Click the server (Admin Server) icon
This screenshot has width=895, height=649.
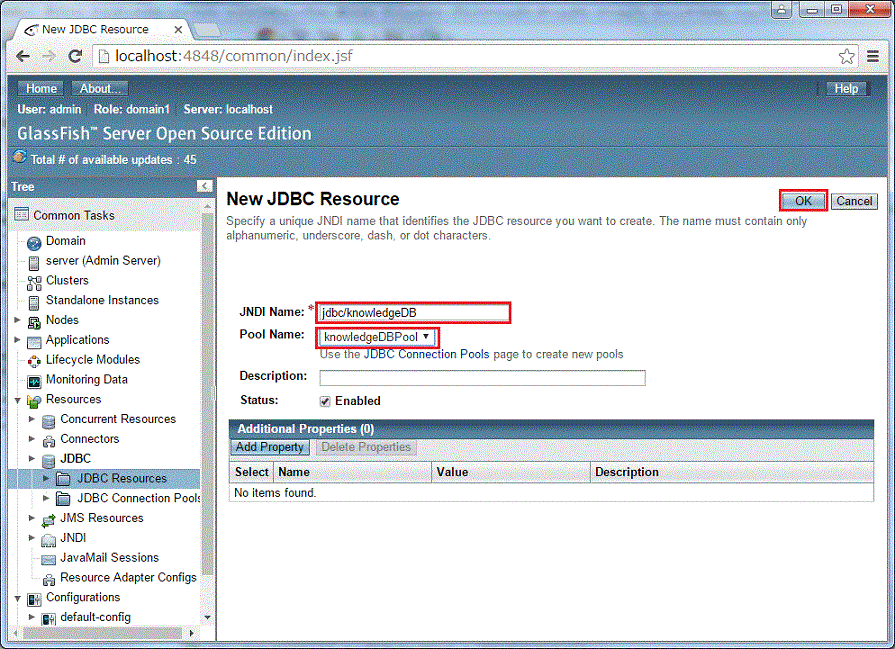tap(34, 263)
